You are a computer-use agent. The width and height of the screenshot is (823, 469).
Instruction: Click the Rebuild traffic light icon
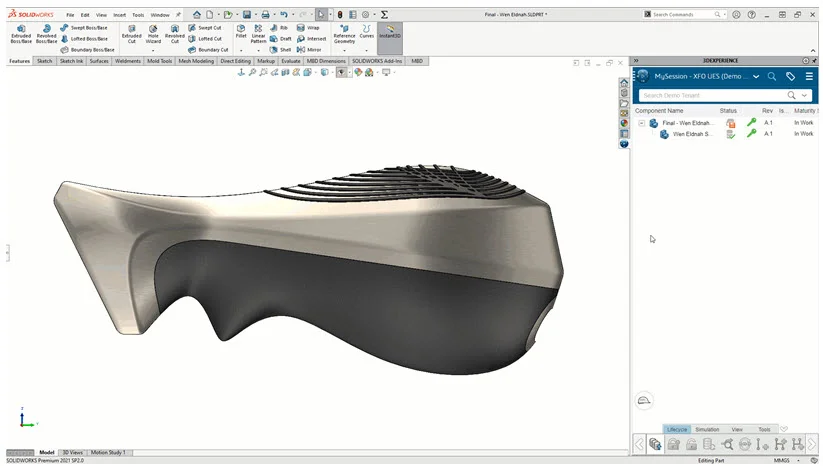[x=340, y=14]
